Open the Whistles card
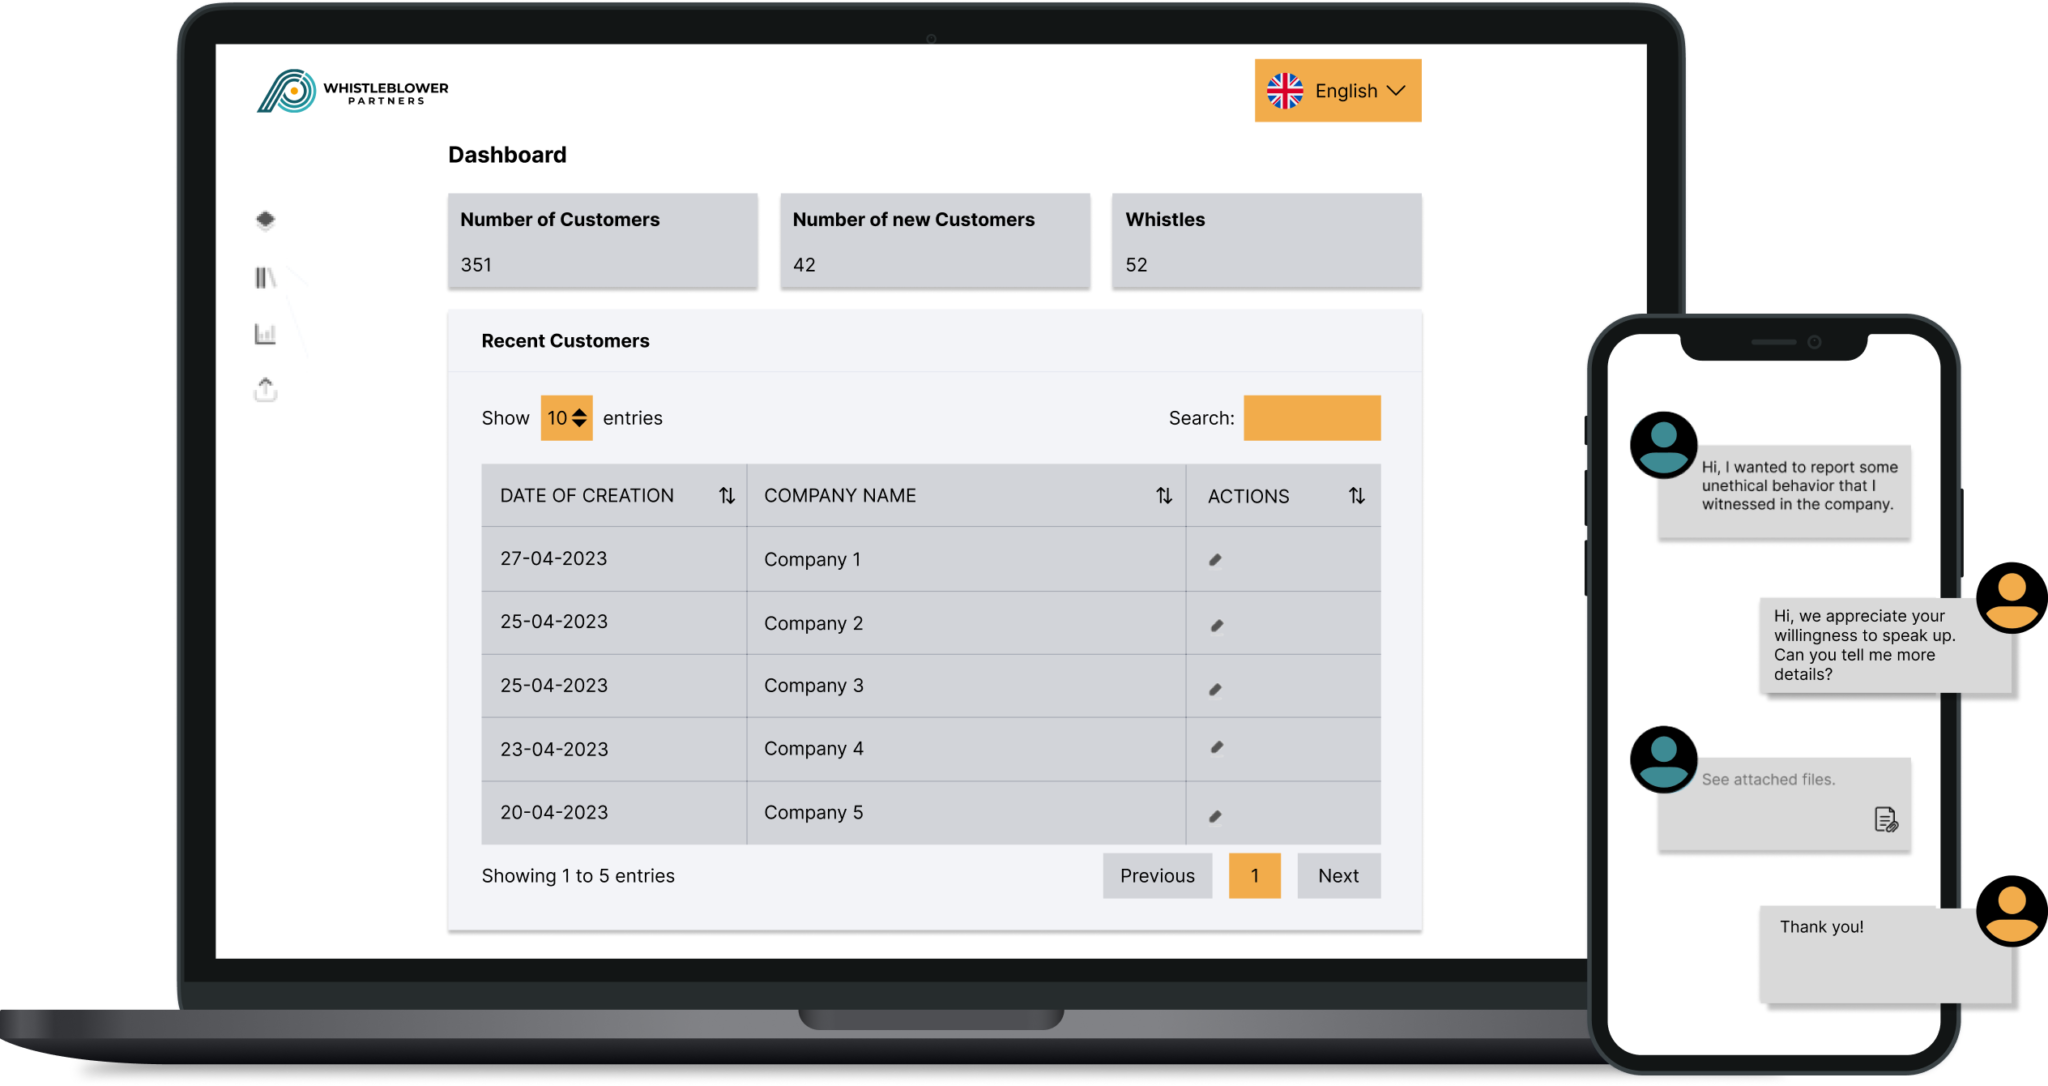2048x1086 pixels. point(1267,241)
